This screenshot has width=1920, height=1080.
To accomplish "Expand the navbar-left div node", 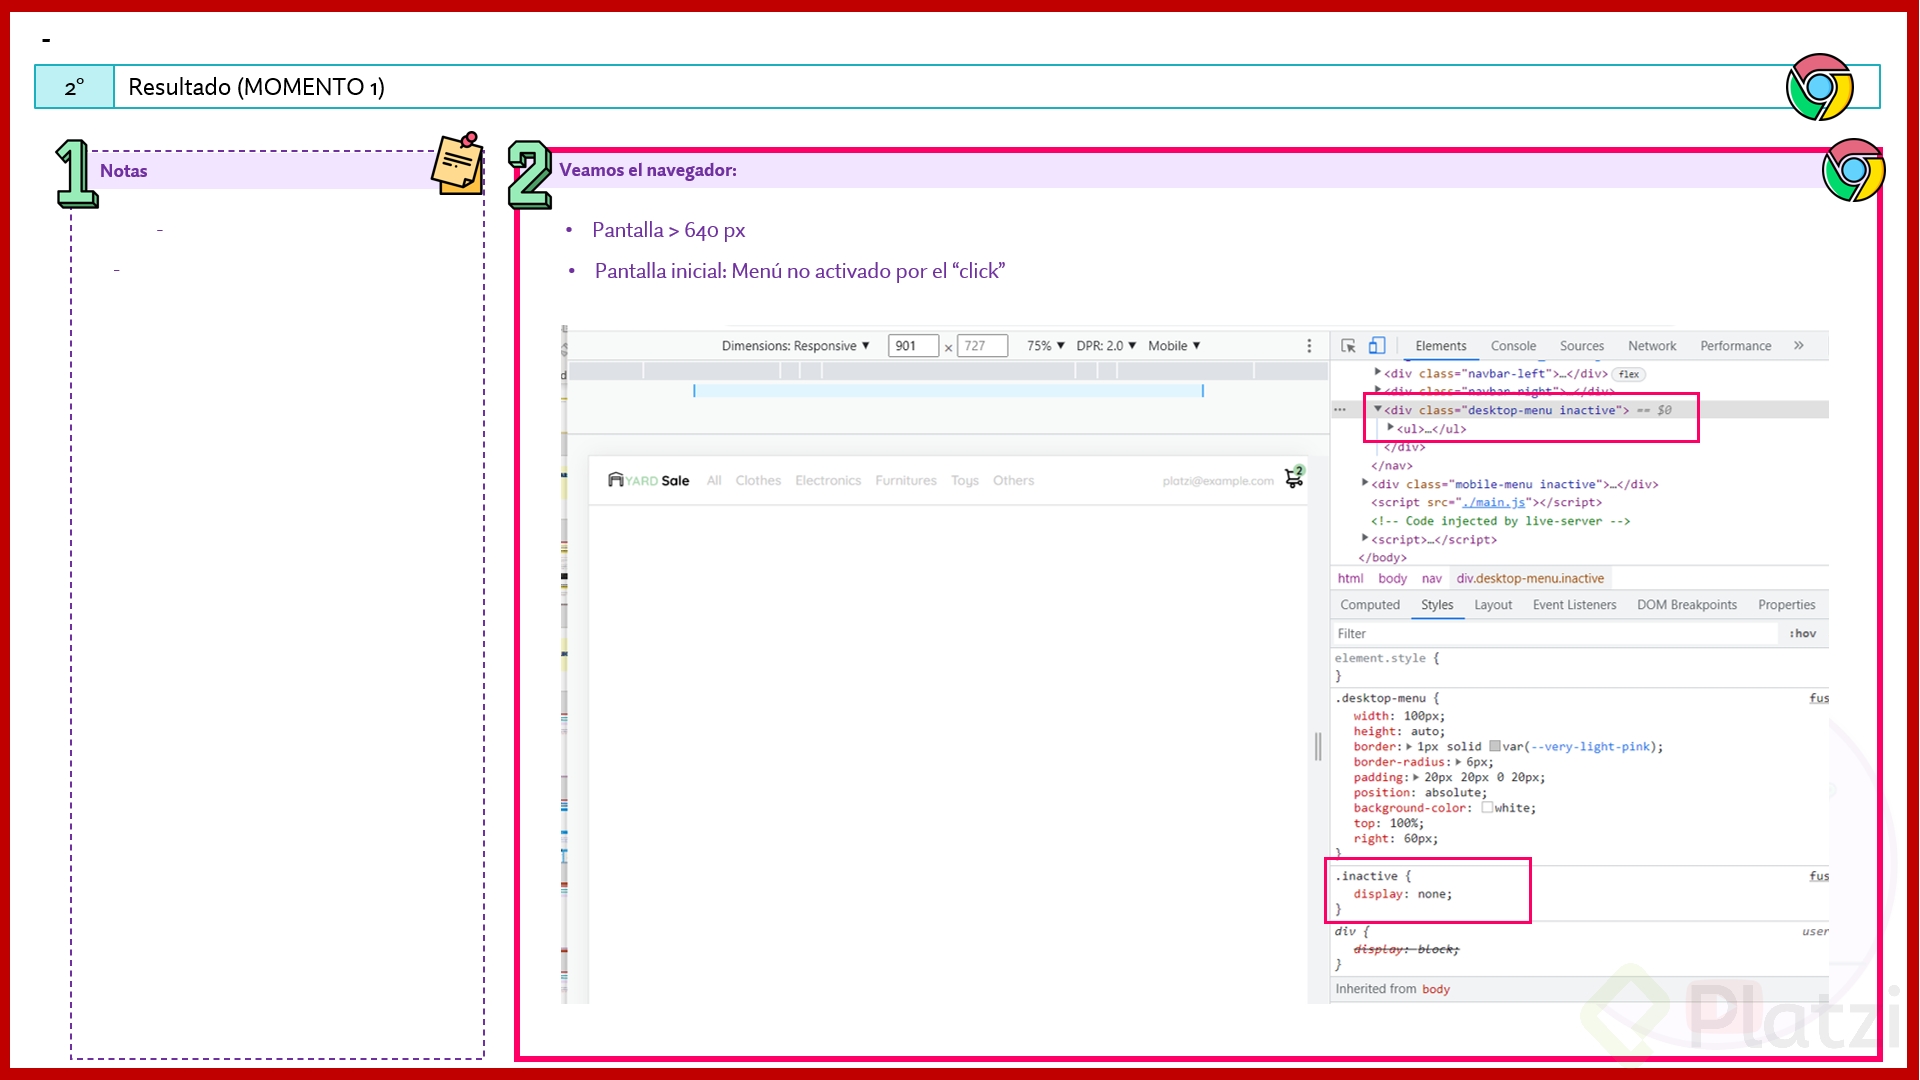I will (1378, 372).
